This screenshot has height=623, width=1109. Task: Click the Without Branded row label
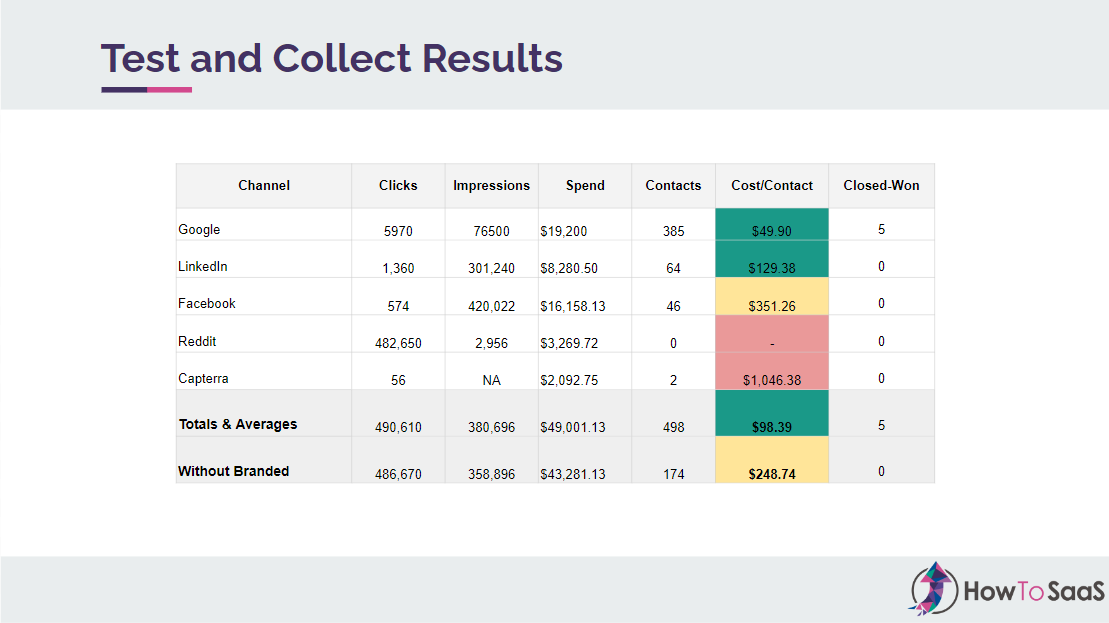click(233, 471)
